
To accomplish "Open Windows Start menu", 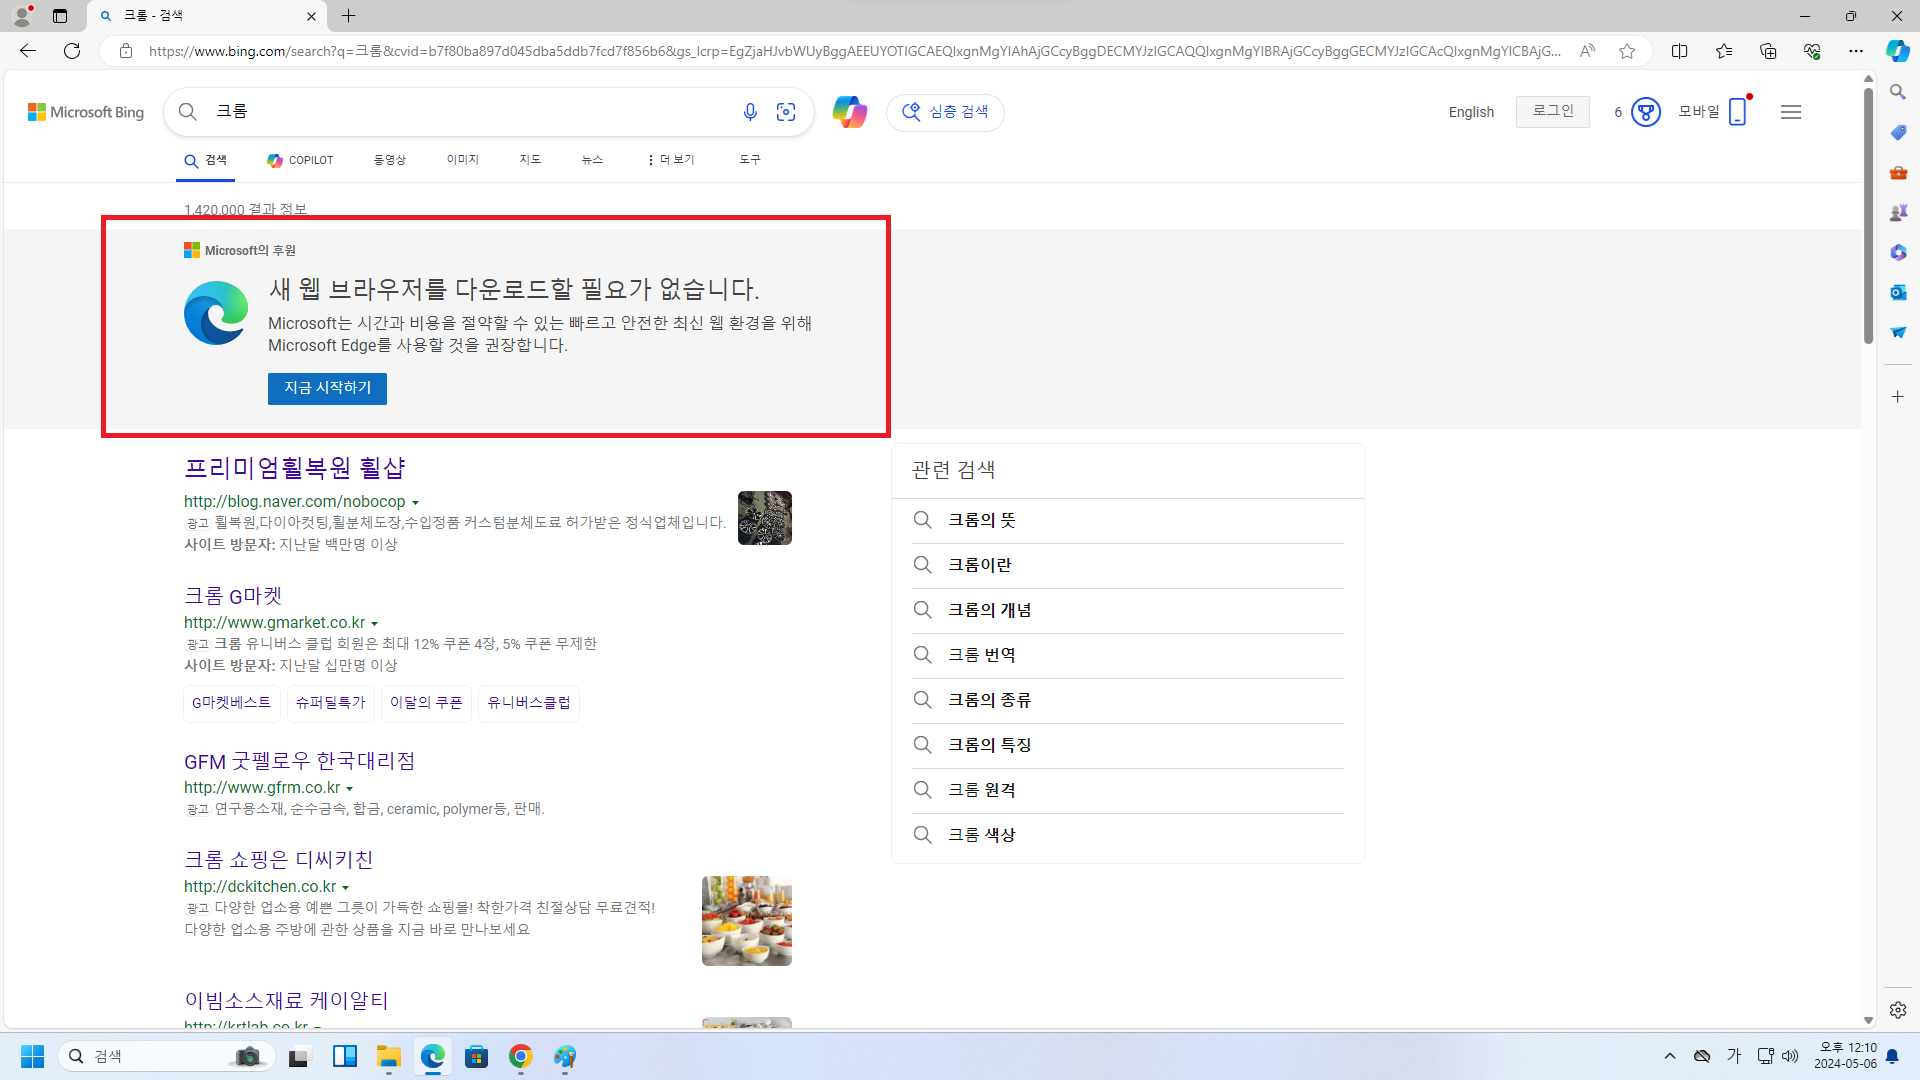I will 33,1056.
